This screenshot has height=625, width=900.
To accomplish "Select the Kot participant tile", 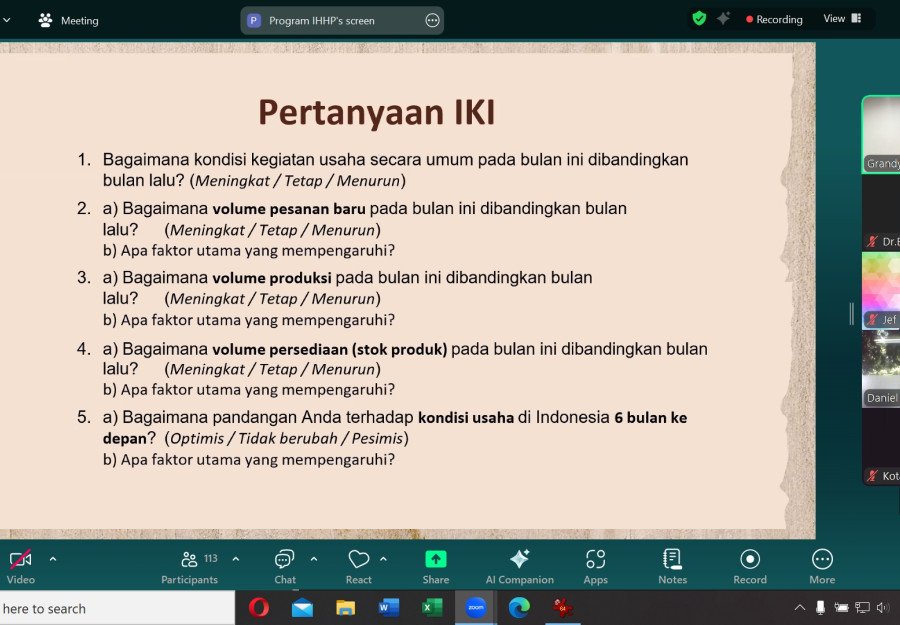I will 882,448.
